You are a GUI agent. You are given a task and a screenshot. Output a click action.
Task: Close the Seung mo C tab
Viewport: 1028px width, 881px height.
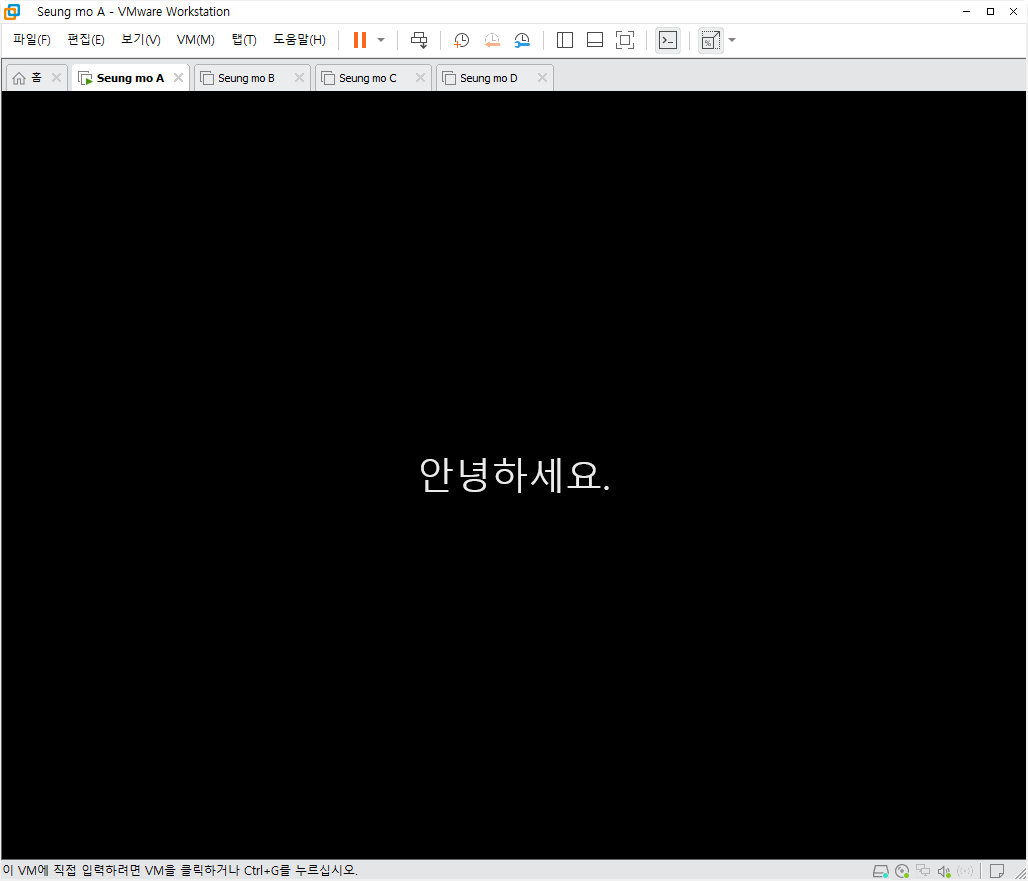click(x=420, y=77)
